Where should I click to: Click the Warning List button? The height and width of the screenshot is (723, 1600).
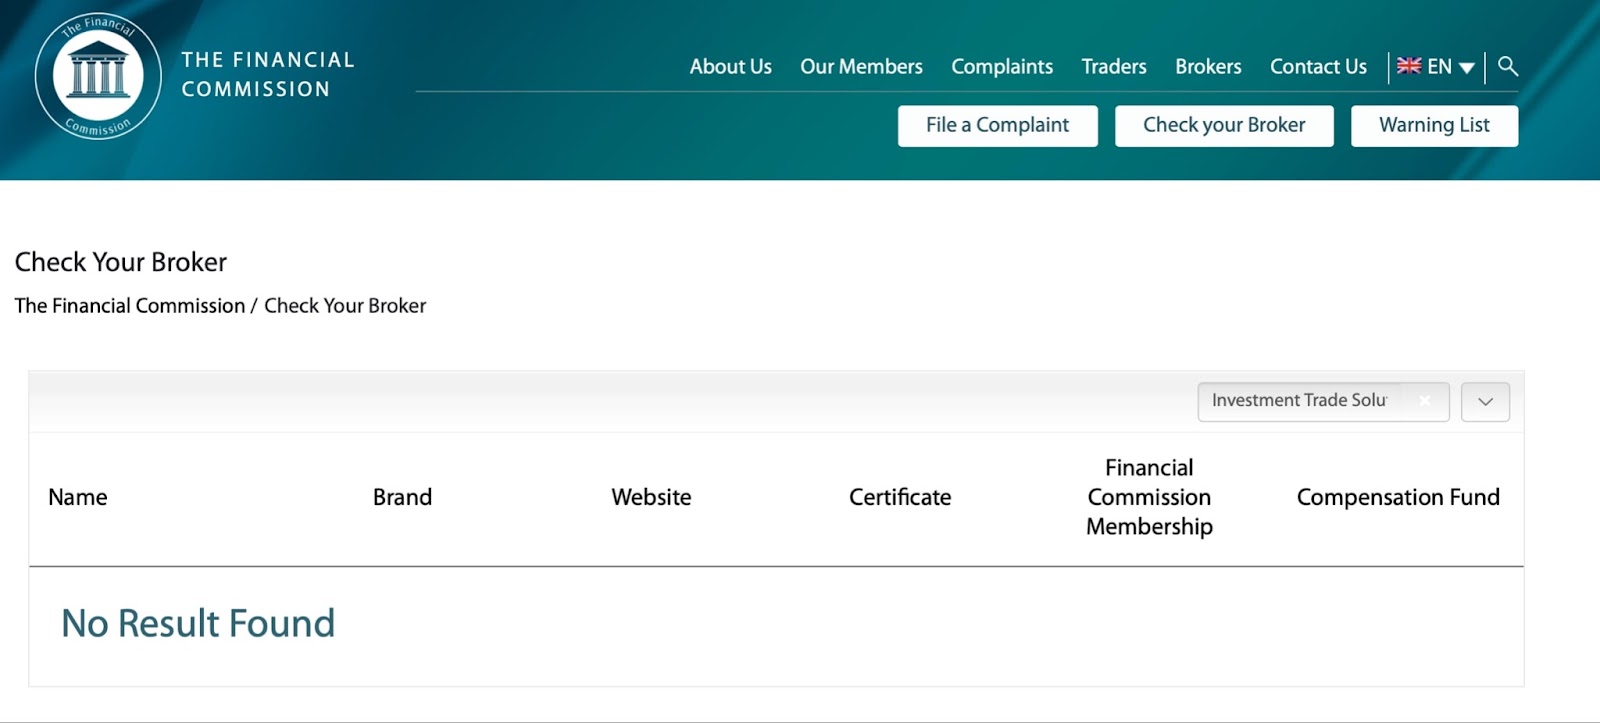[1434, 126]
